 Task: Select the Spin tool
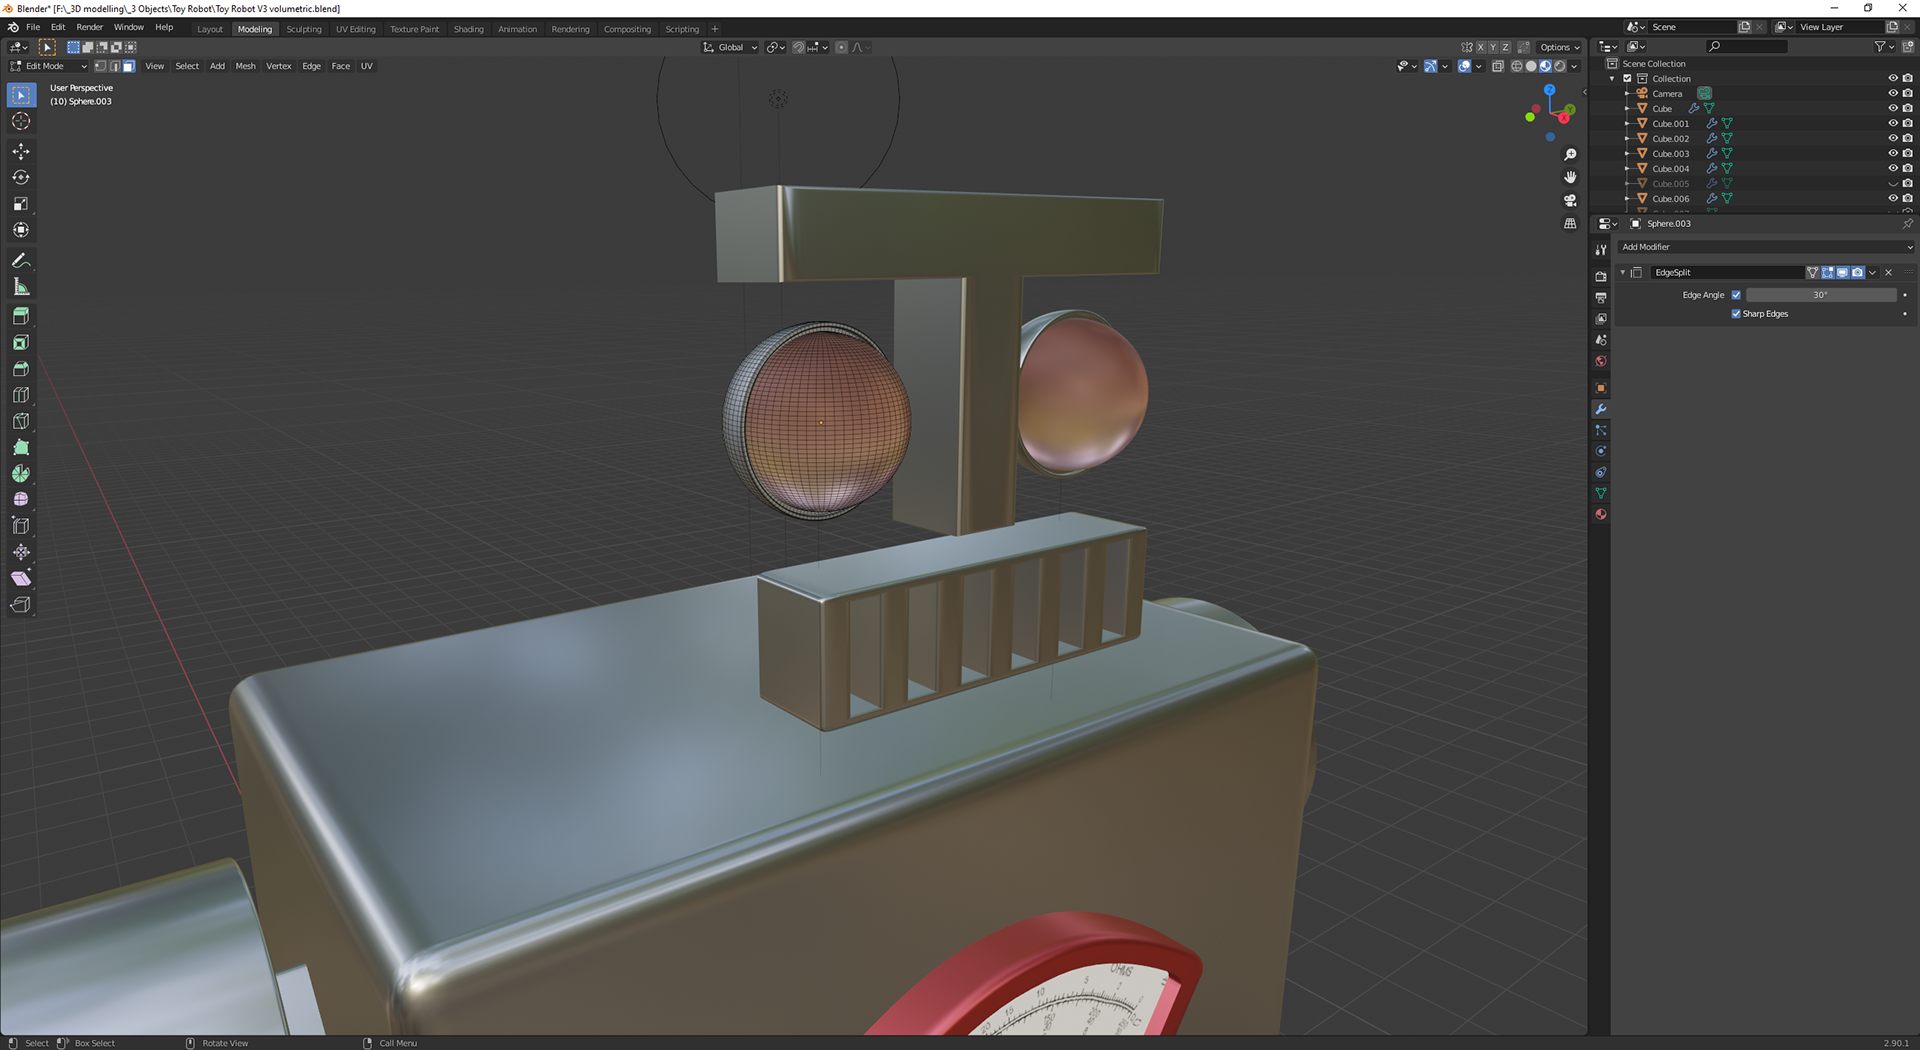(x=21, y=474)
